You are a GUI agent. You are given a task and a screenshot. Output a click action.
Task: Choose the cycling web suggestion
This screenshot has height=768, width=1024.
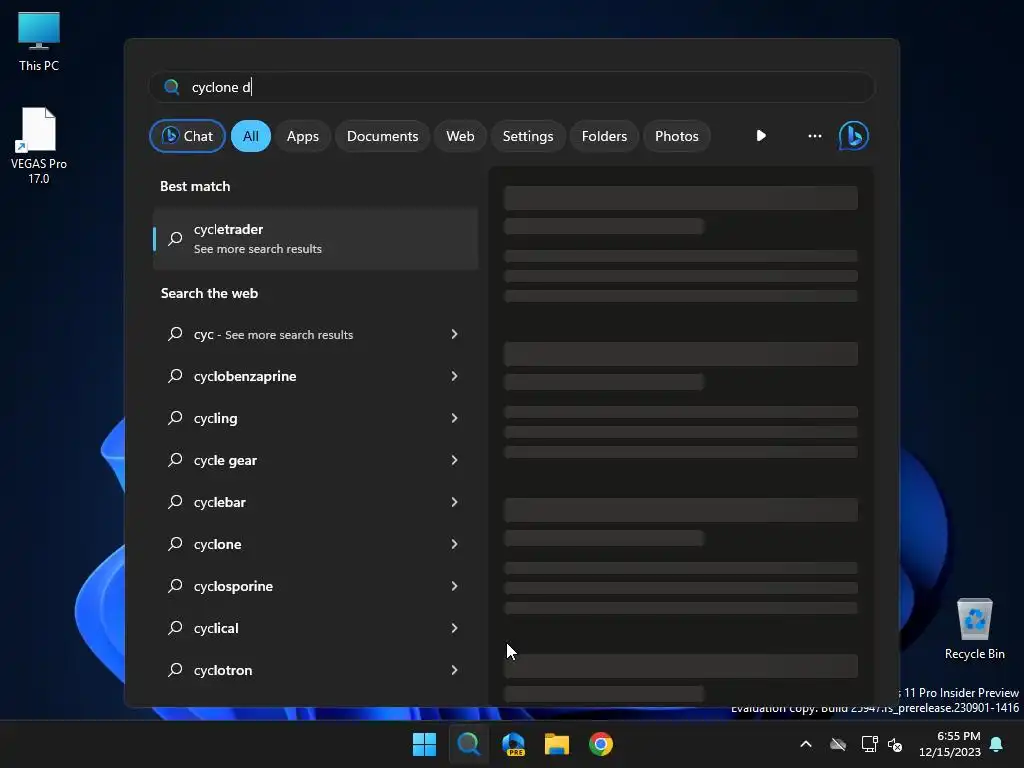point(315,418)
